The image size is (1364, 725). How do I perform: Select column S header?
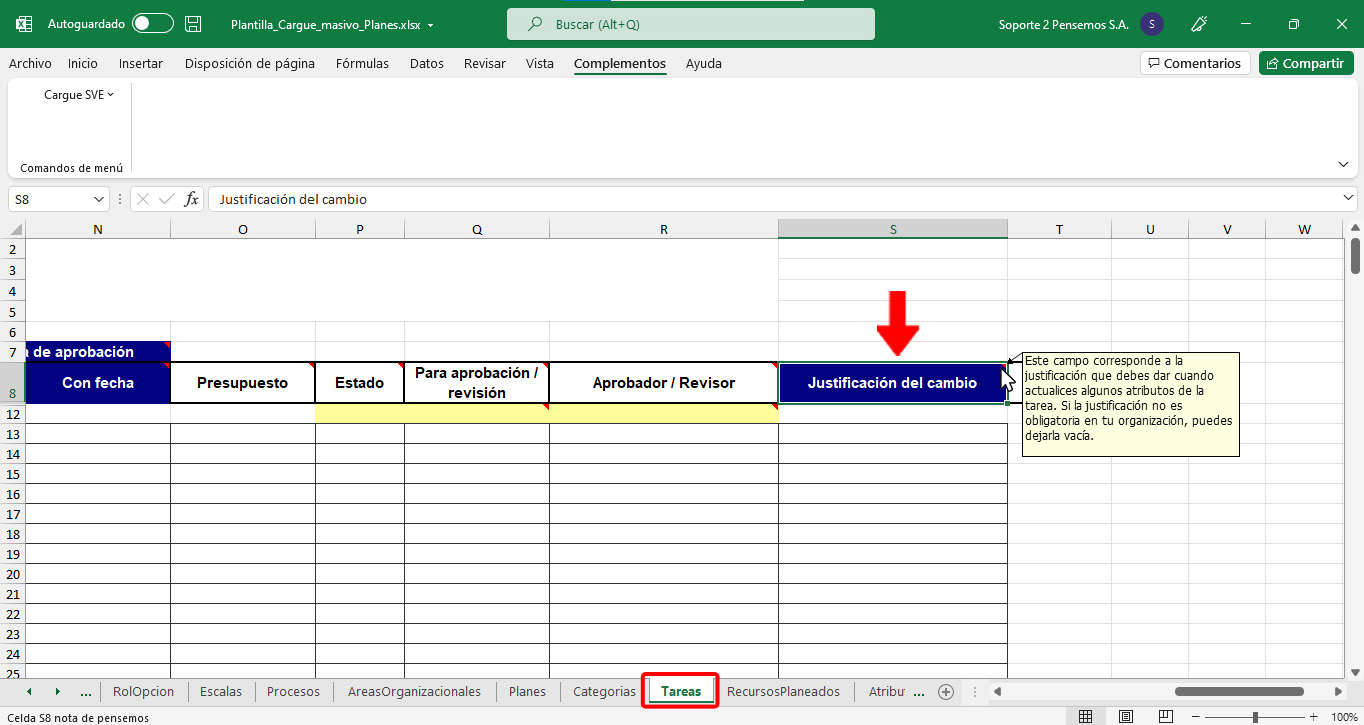(893, 229)
